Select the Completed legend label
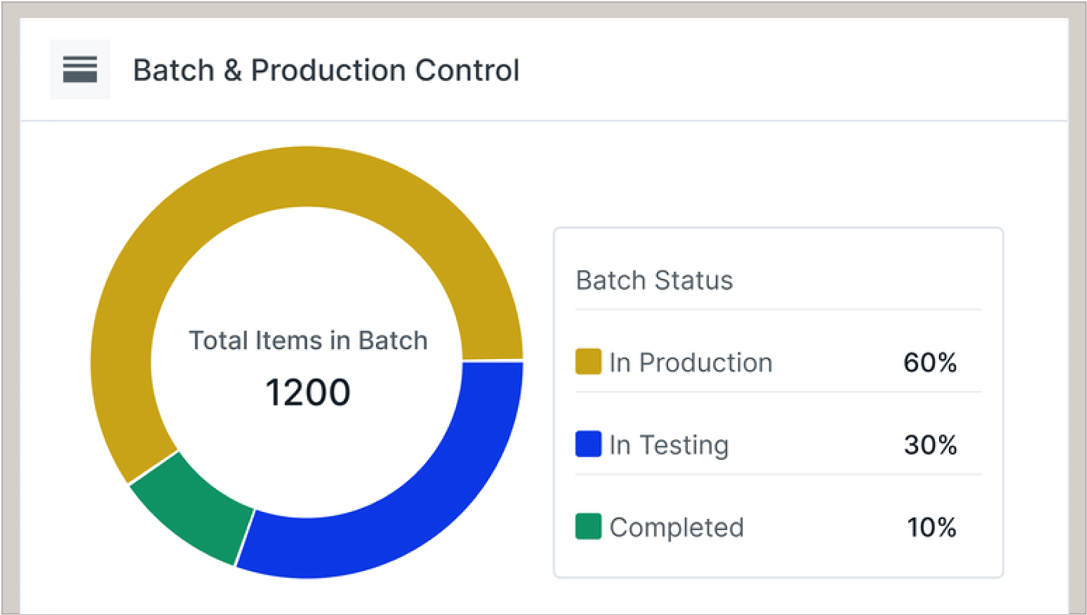This screenshot has height=615, width=1087. pos(676,528)
